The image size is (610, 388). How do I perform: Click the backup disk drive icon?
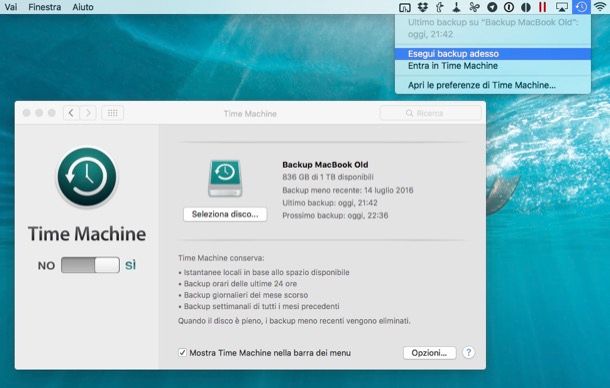(x=225, y=178)
